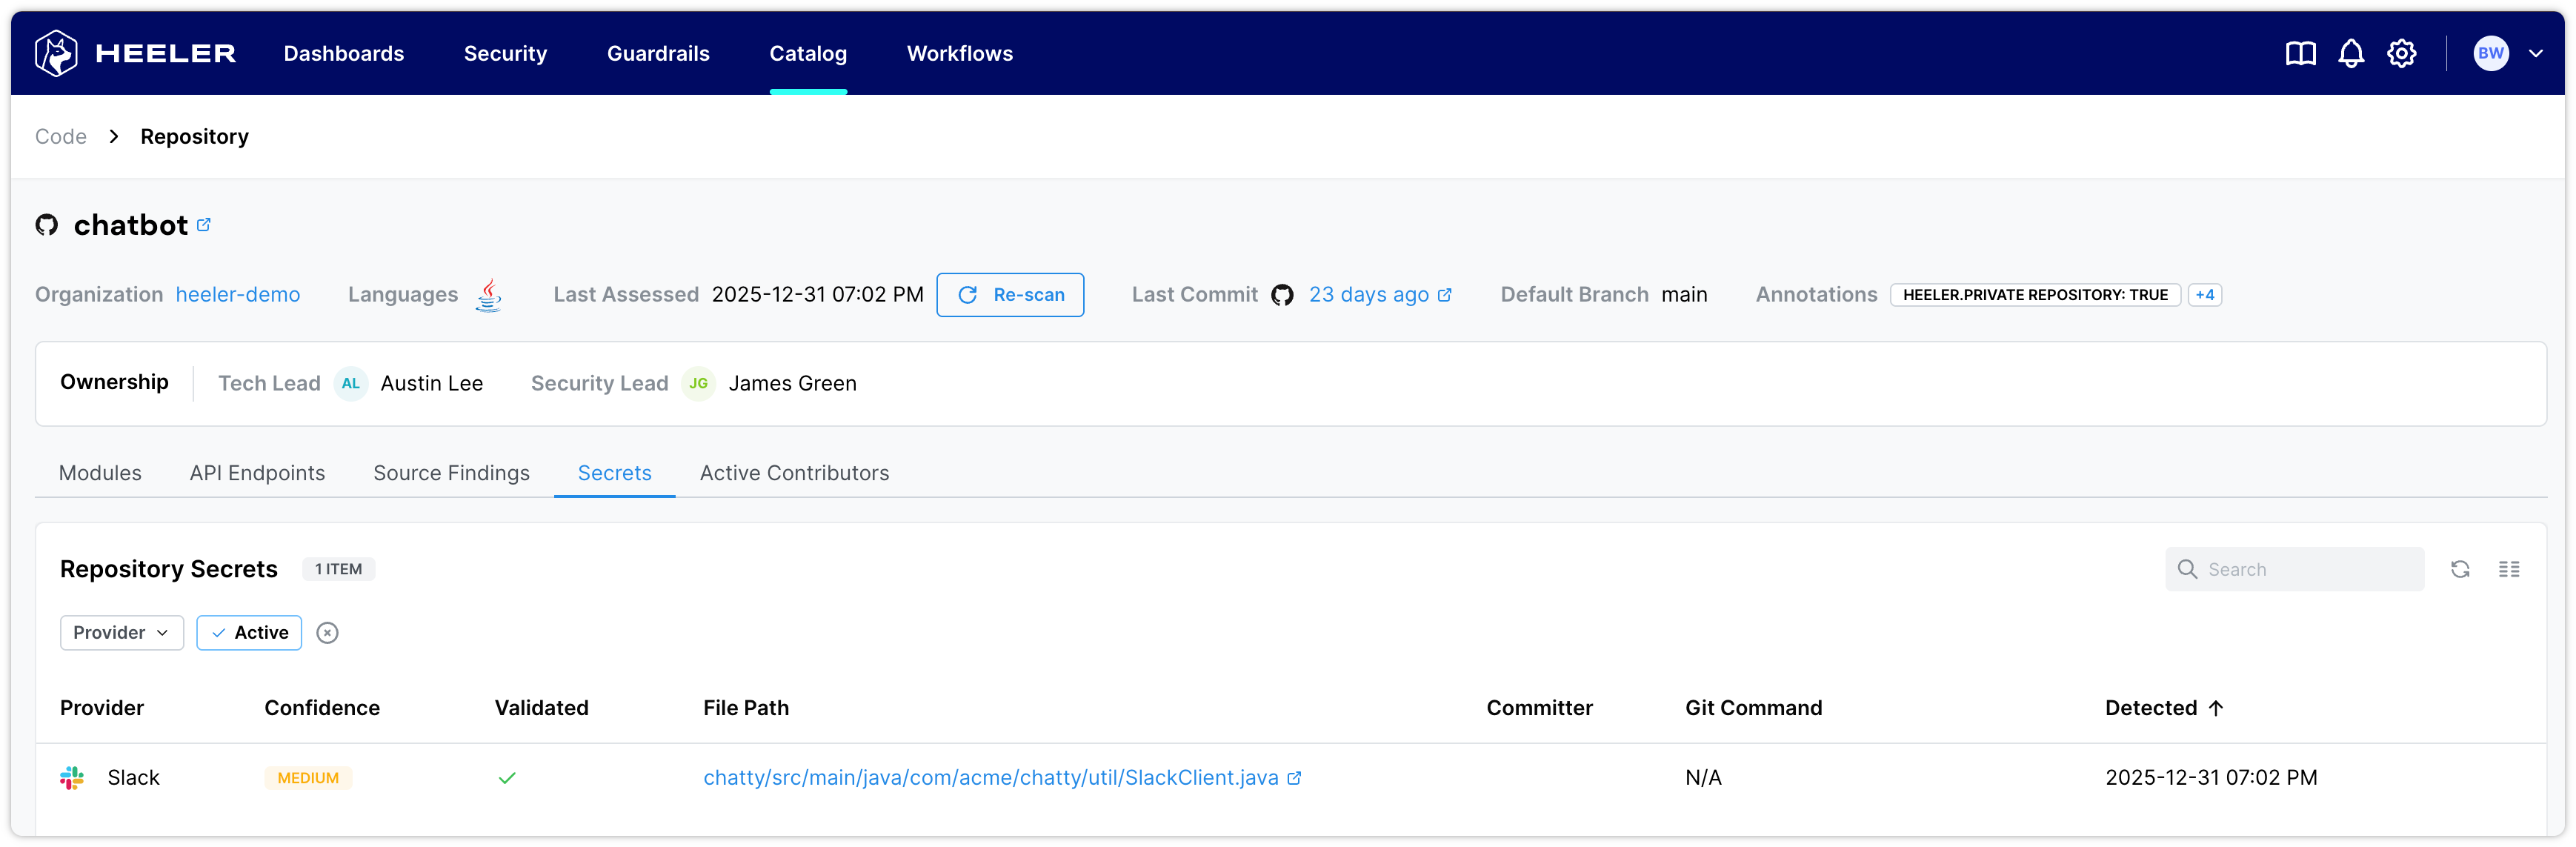Open the heeler-demo organization link
Screen dimensions: 2576x847
[x=238, y=295]
